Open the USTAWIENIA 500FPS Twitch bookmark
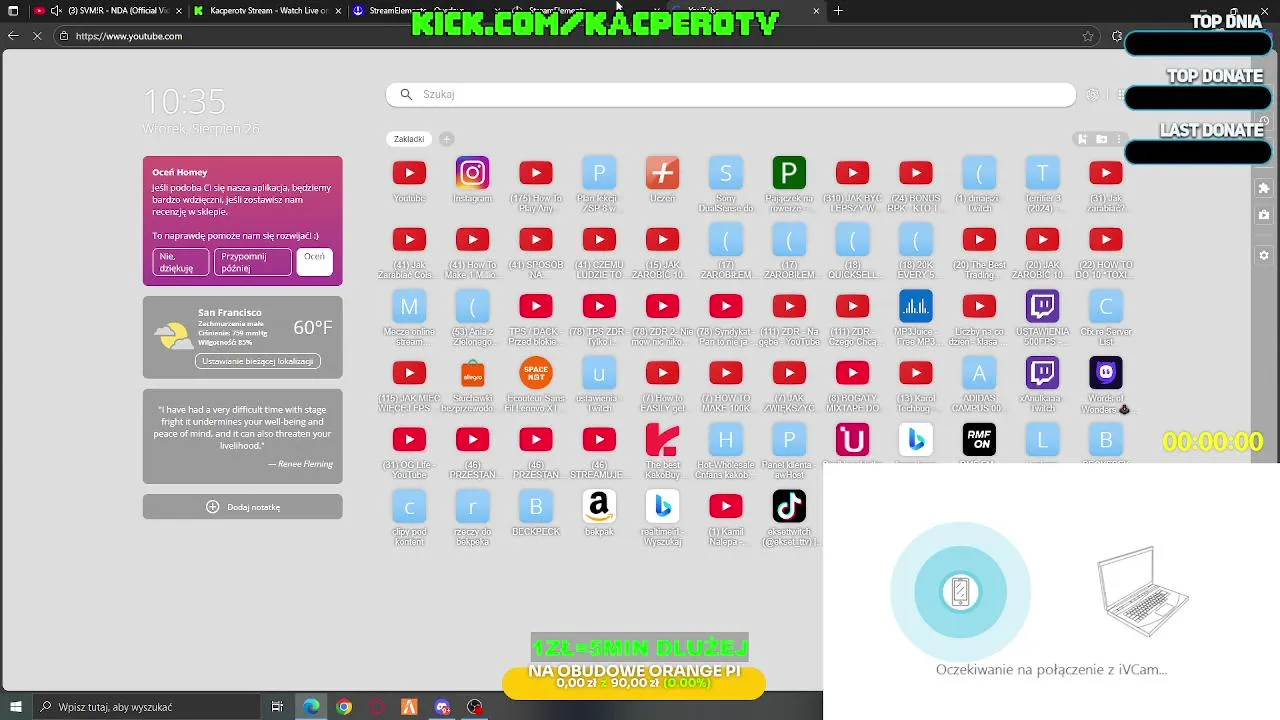The height and width of the screenshot is (720, 1280). tap(1042, 306)
